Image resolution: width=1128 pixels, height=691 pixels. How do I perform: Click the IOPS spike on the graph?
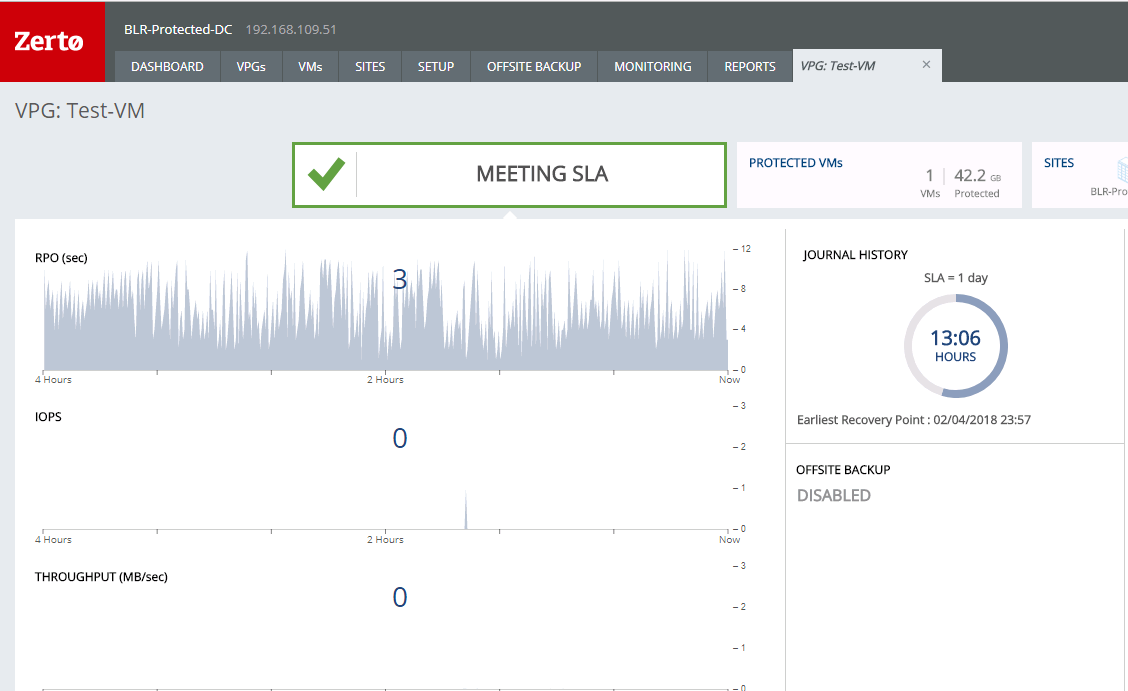pos(465,512)
